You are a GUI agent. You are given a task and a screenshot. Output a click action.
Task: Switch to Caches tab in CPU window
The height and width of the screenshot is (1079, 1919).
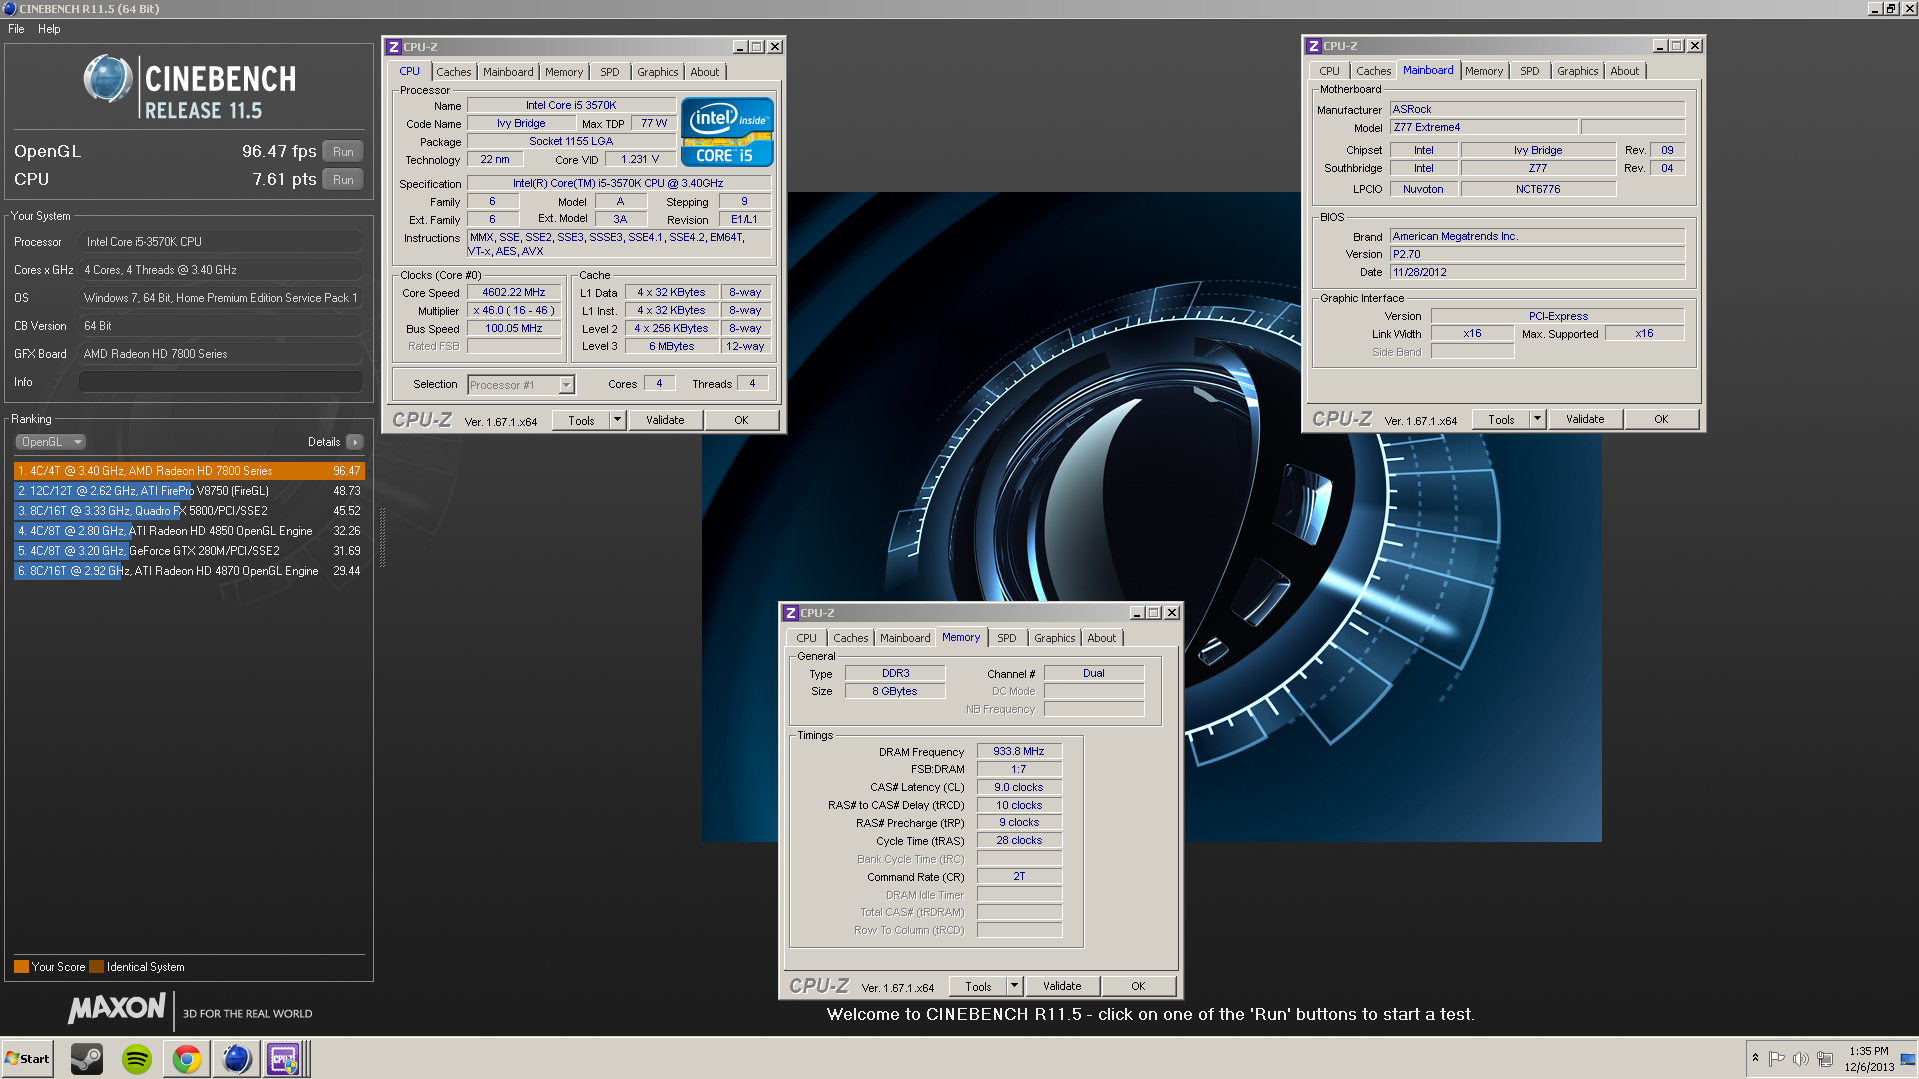pyautogui.click(x=453, y=72)
